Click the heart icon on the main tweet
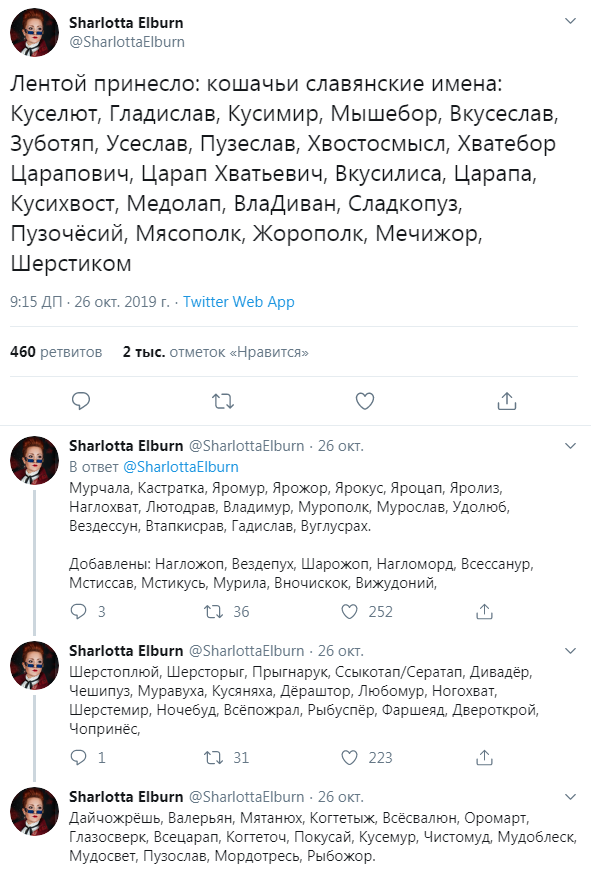The image size is (591, 870). click(365, 401)
